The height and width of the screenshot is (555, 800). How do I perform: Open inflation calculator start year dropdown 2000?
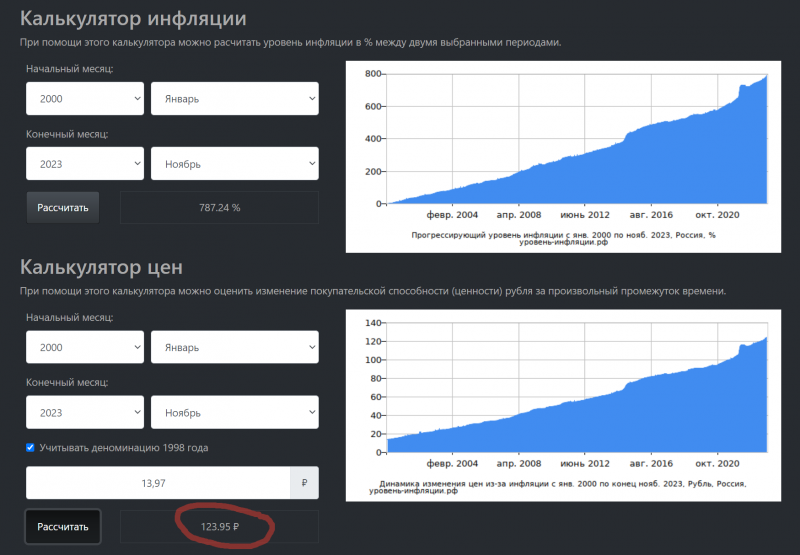pyautogui.click(x=85, y=98)
